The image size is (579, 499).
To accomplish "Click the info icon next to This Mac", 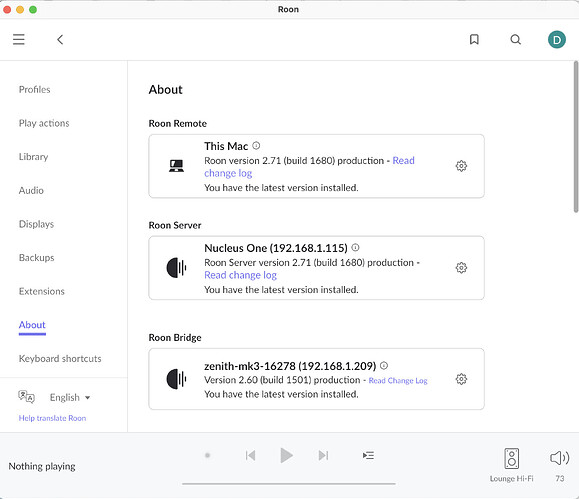I will click(x=256, y=146).
